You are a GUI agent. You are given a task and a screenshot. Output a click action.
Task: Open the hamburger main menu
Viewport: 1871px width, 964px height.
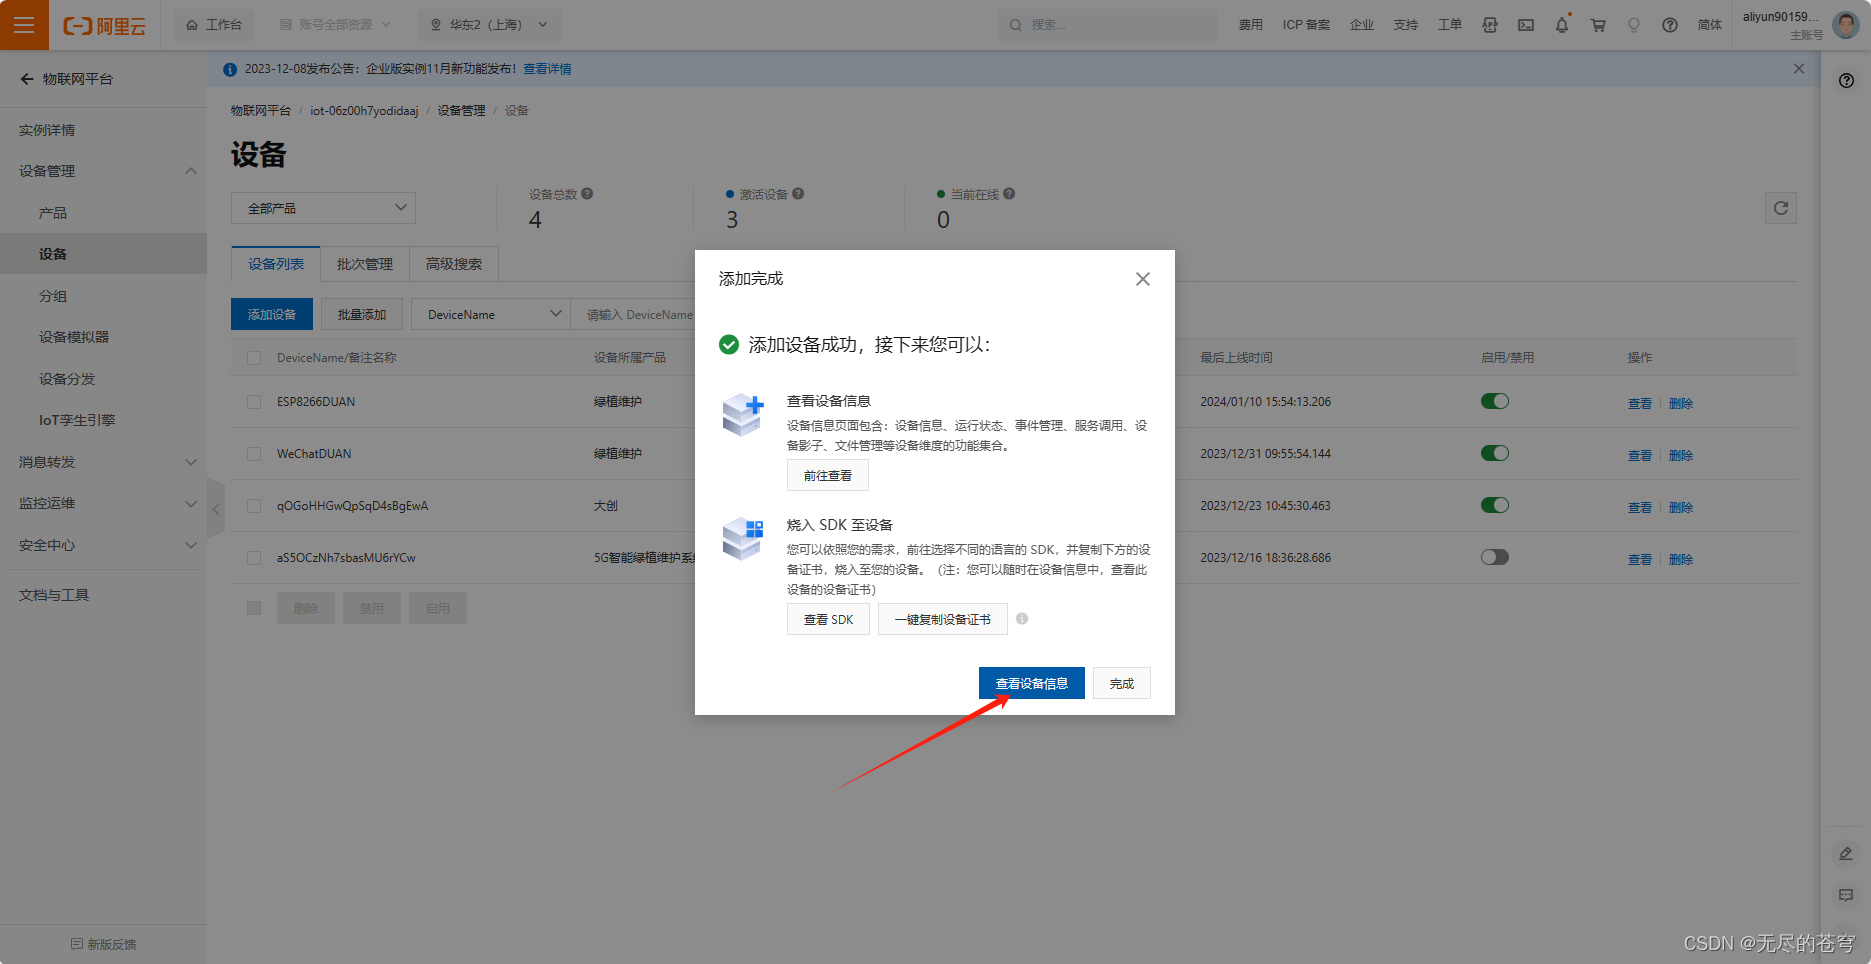point(24,25)
